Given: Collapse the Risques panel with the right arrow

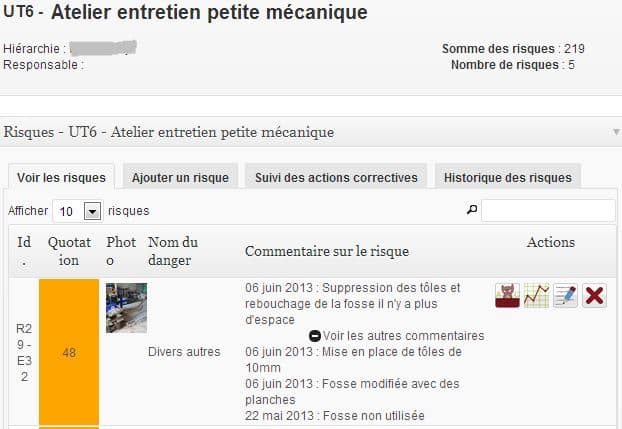Looking at the screenshot, I should point(616,132).
